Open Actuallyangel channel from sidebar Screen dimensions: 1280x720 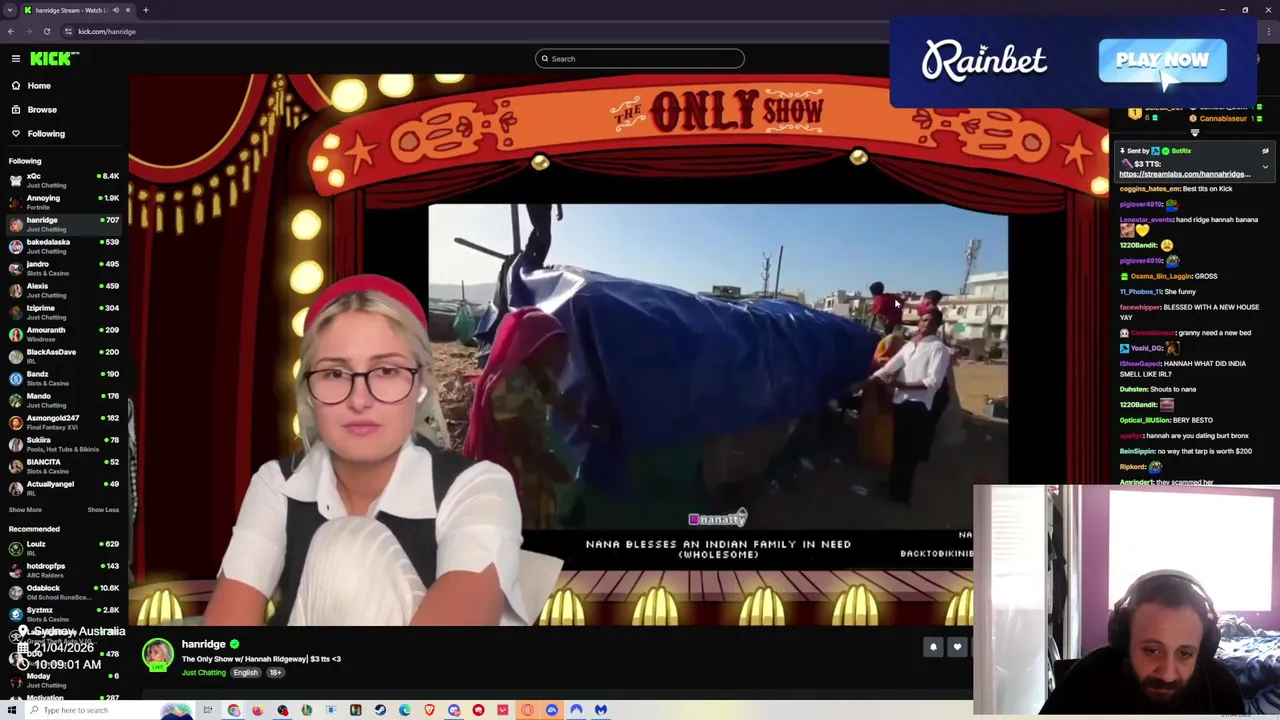tap(64, 488)
